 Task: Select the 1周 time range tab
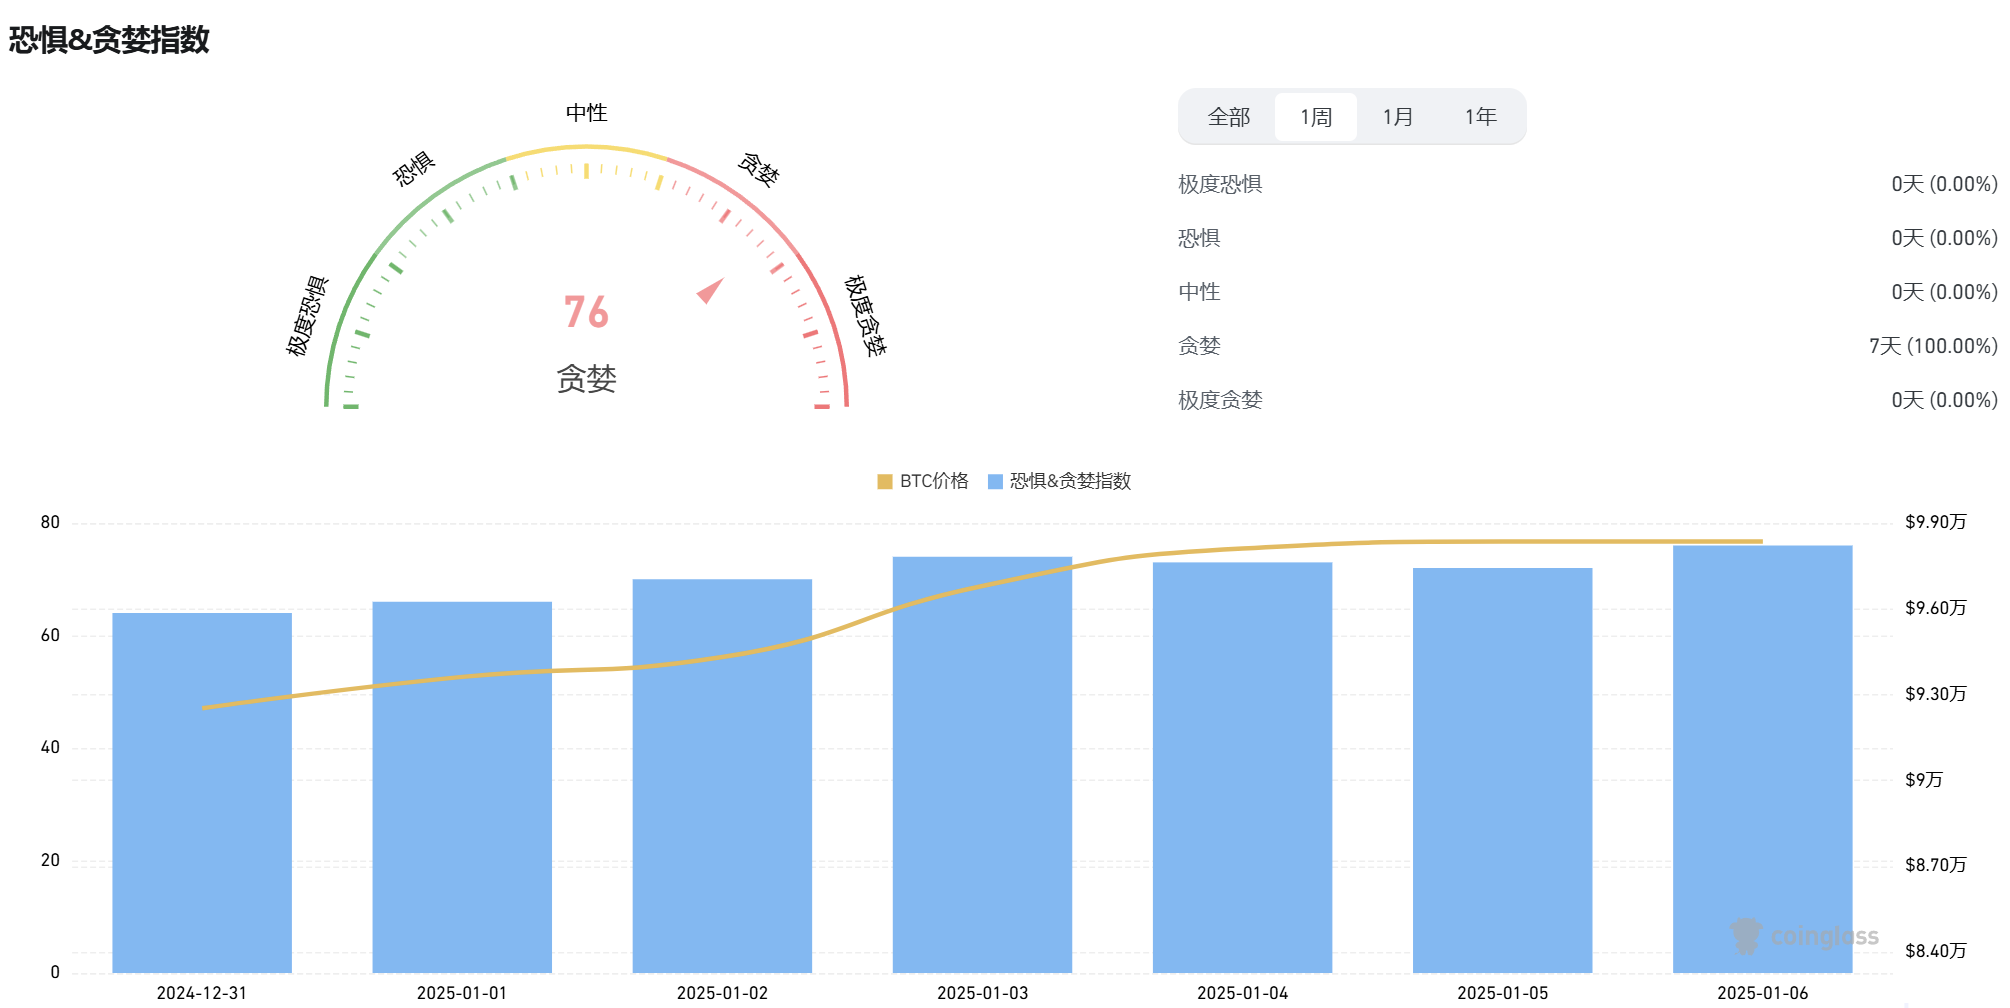(x=1316, y=117)
